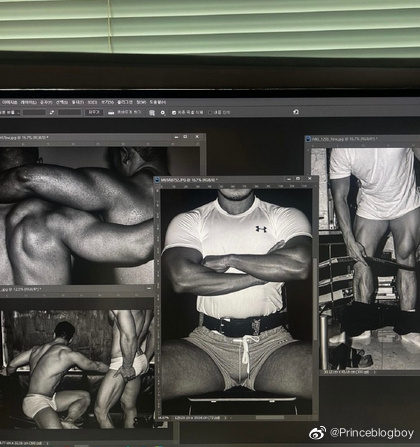Click the file icon on IMG_1255 document title
420x447 pixels.
308,139
